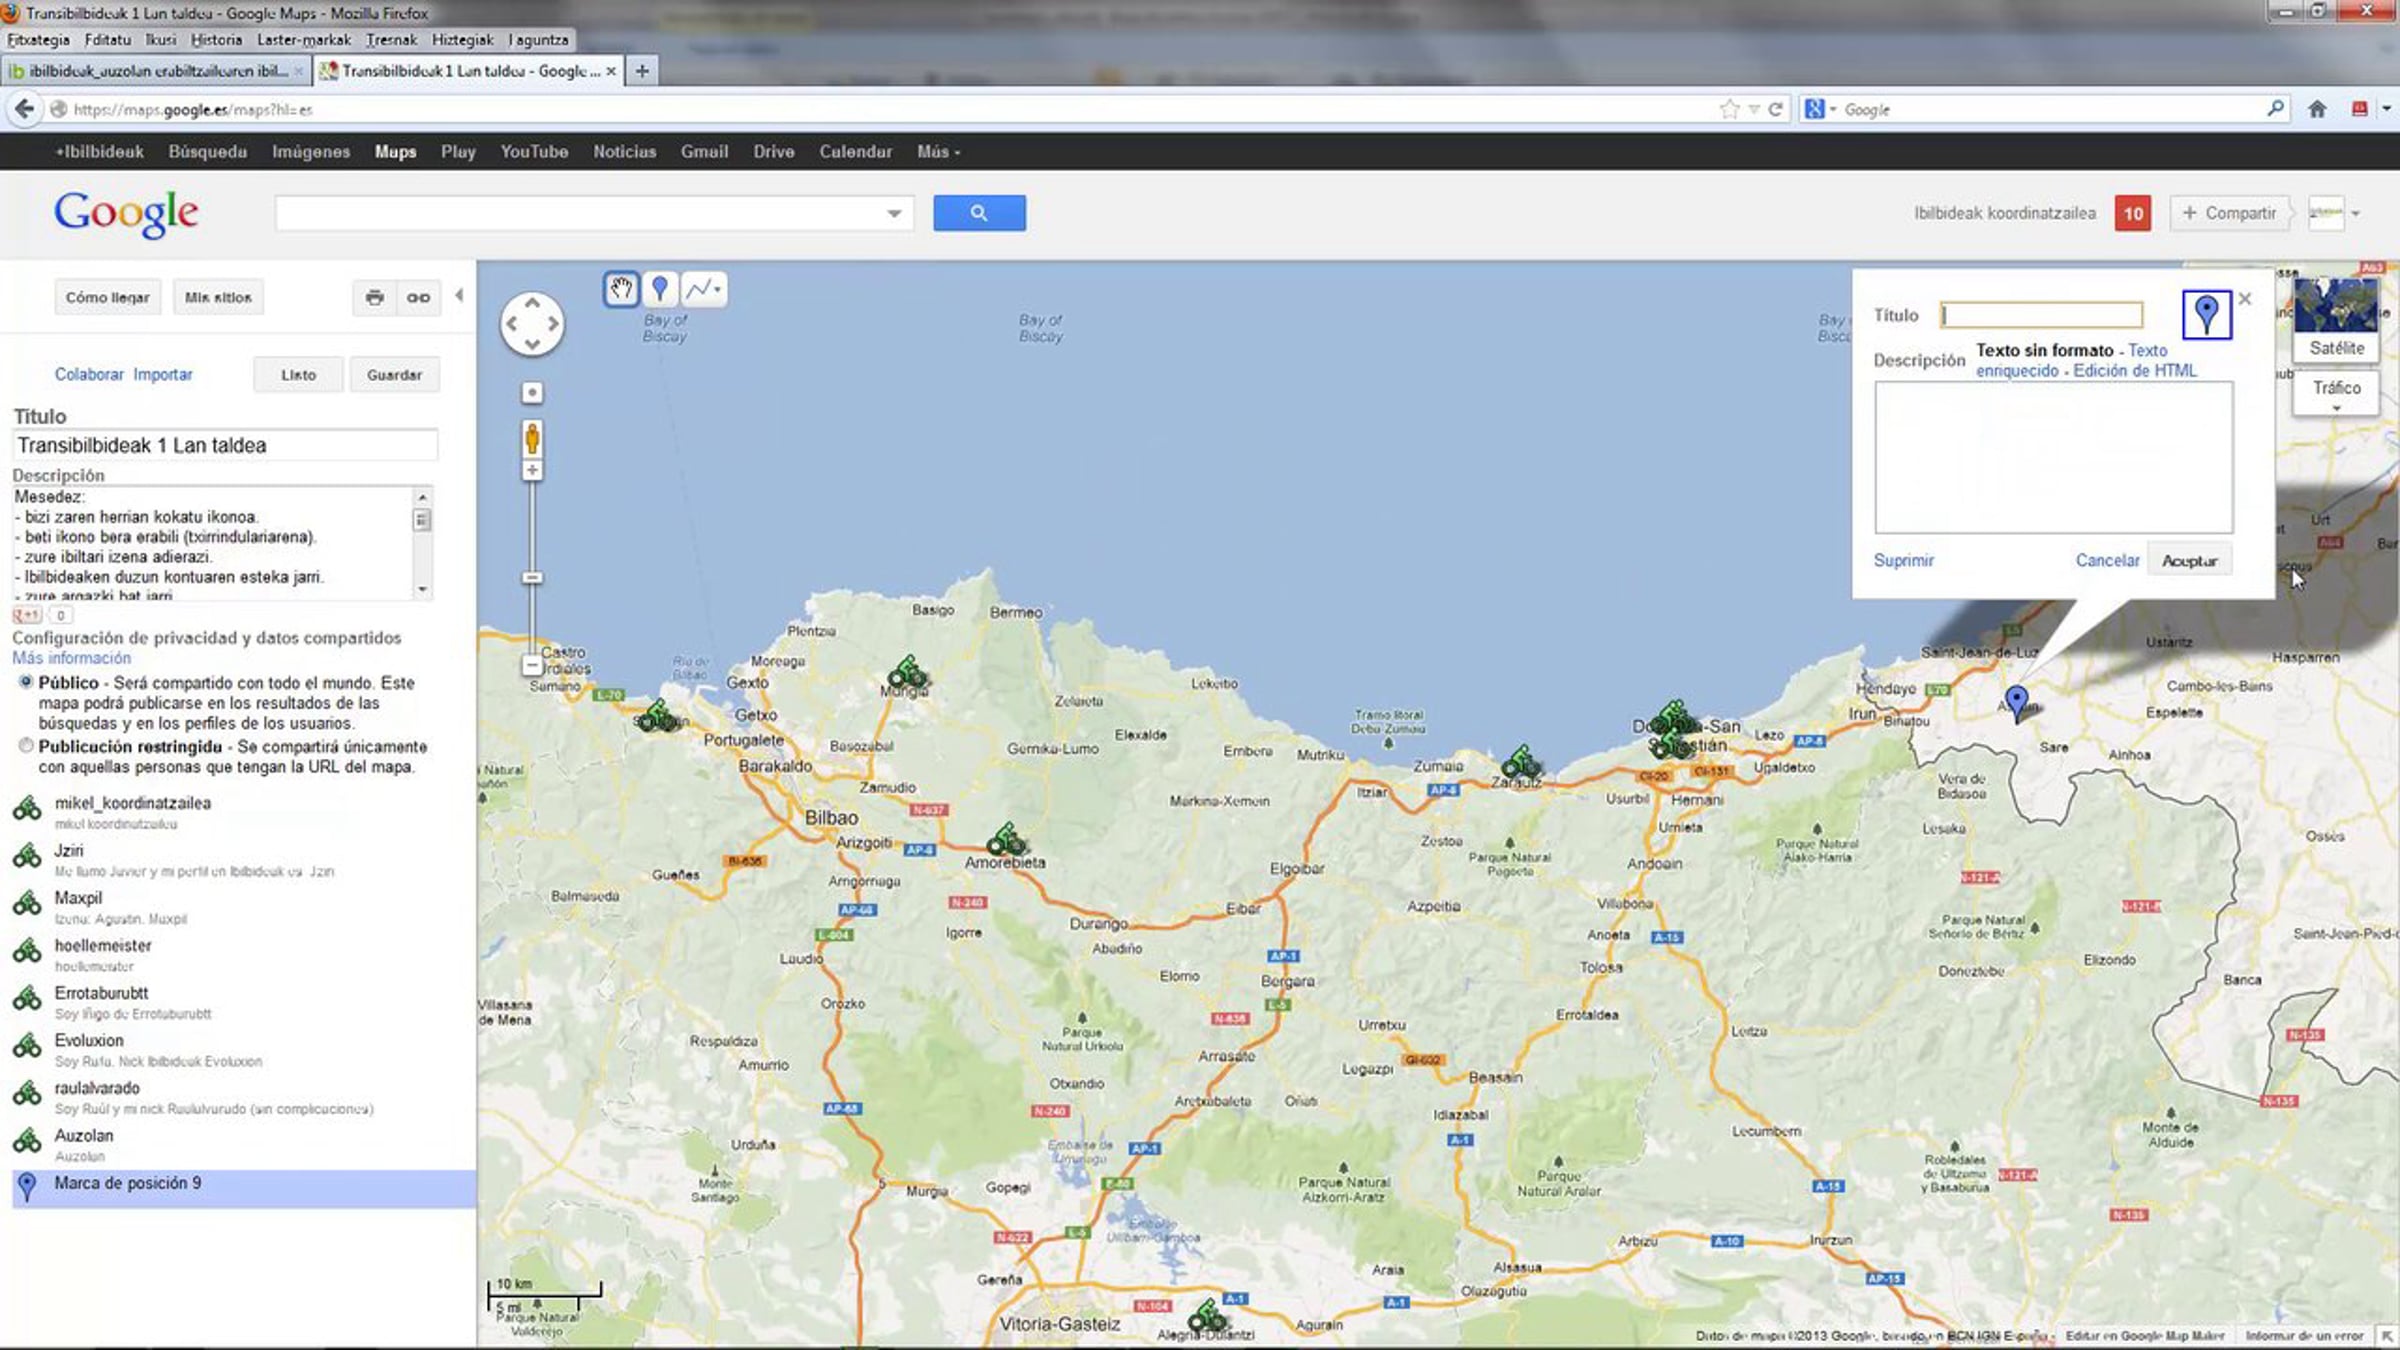Select Publicación restringida radio option

pyautogui.click(x=26, y=746)
